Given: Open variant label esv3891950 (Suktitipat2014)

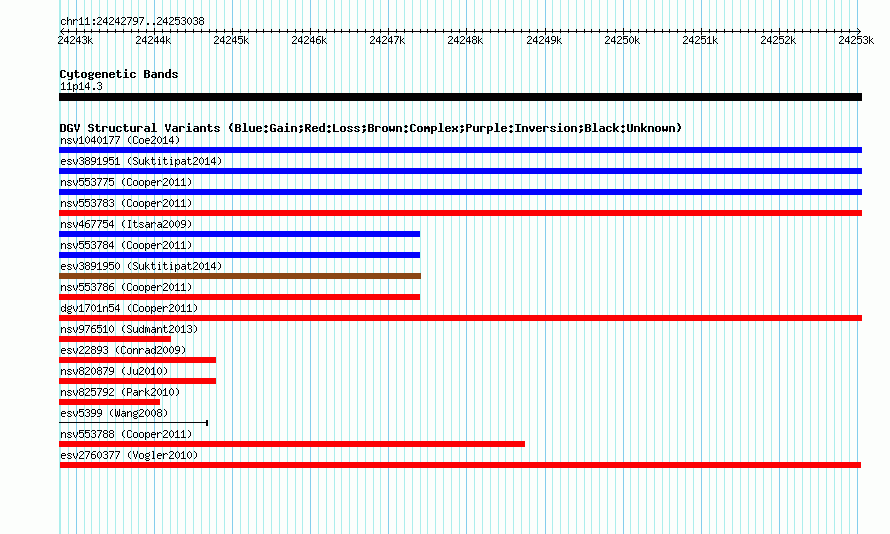Looking at the screenshot, I should tap(141, 266).
